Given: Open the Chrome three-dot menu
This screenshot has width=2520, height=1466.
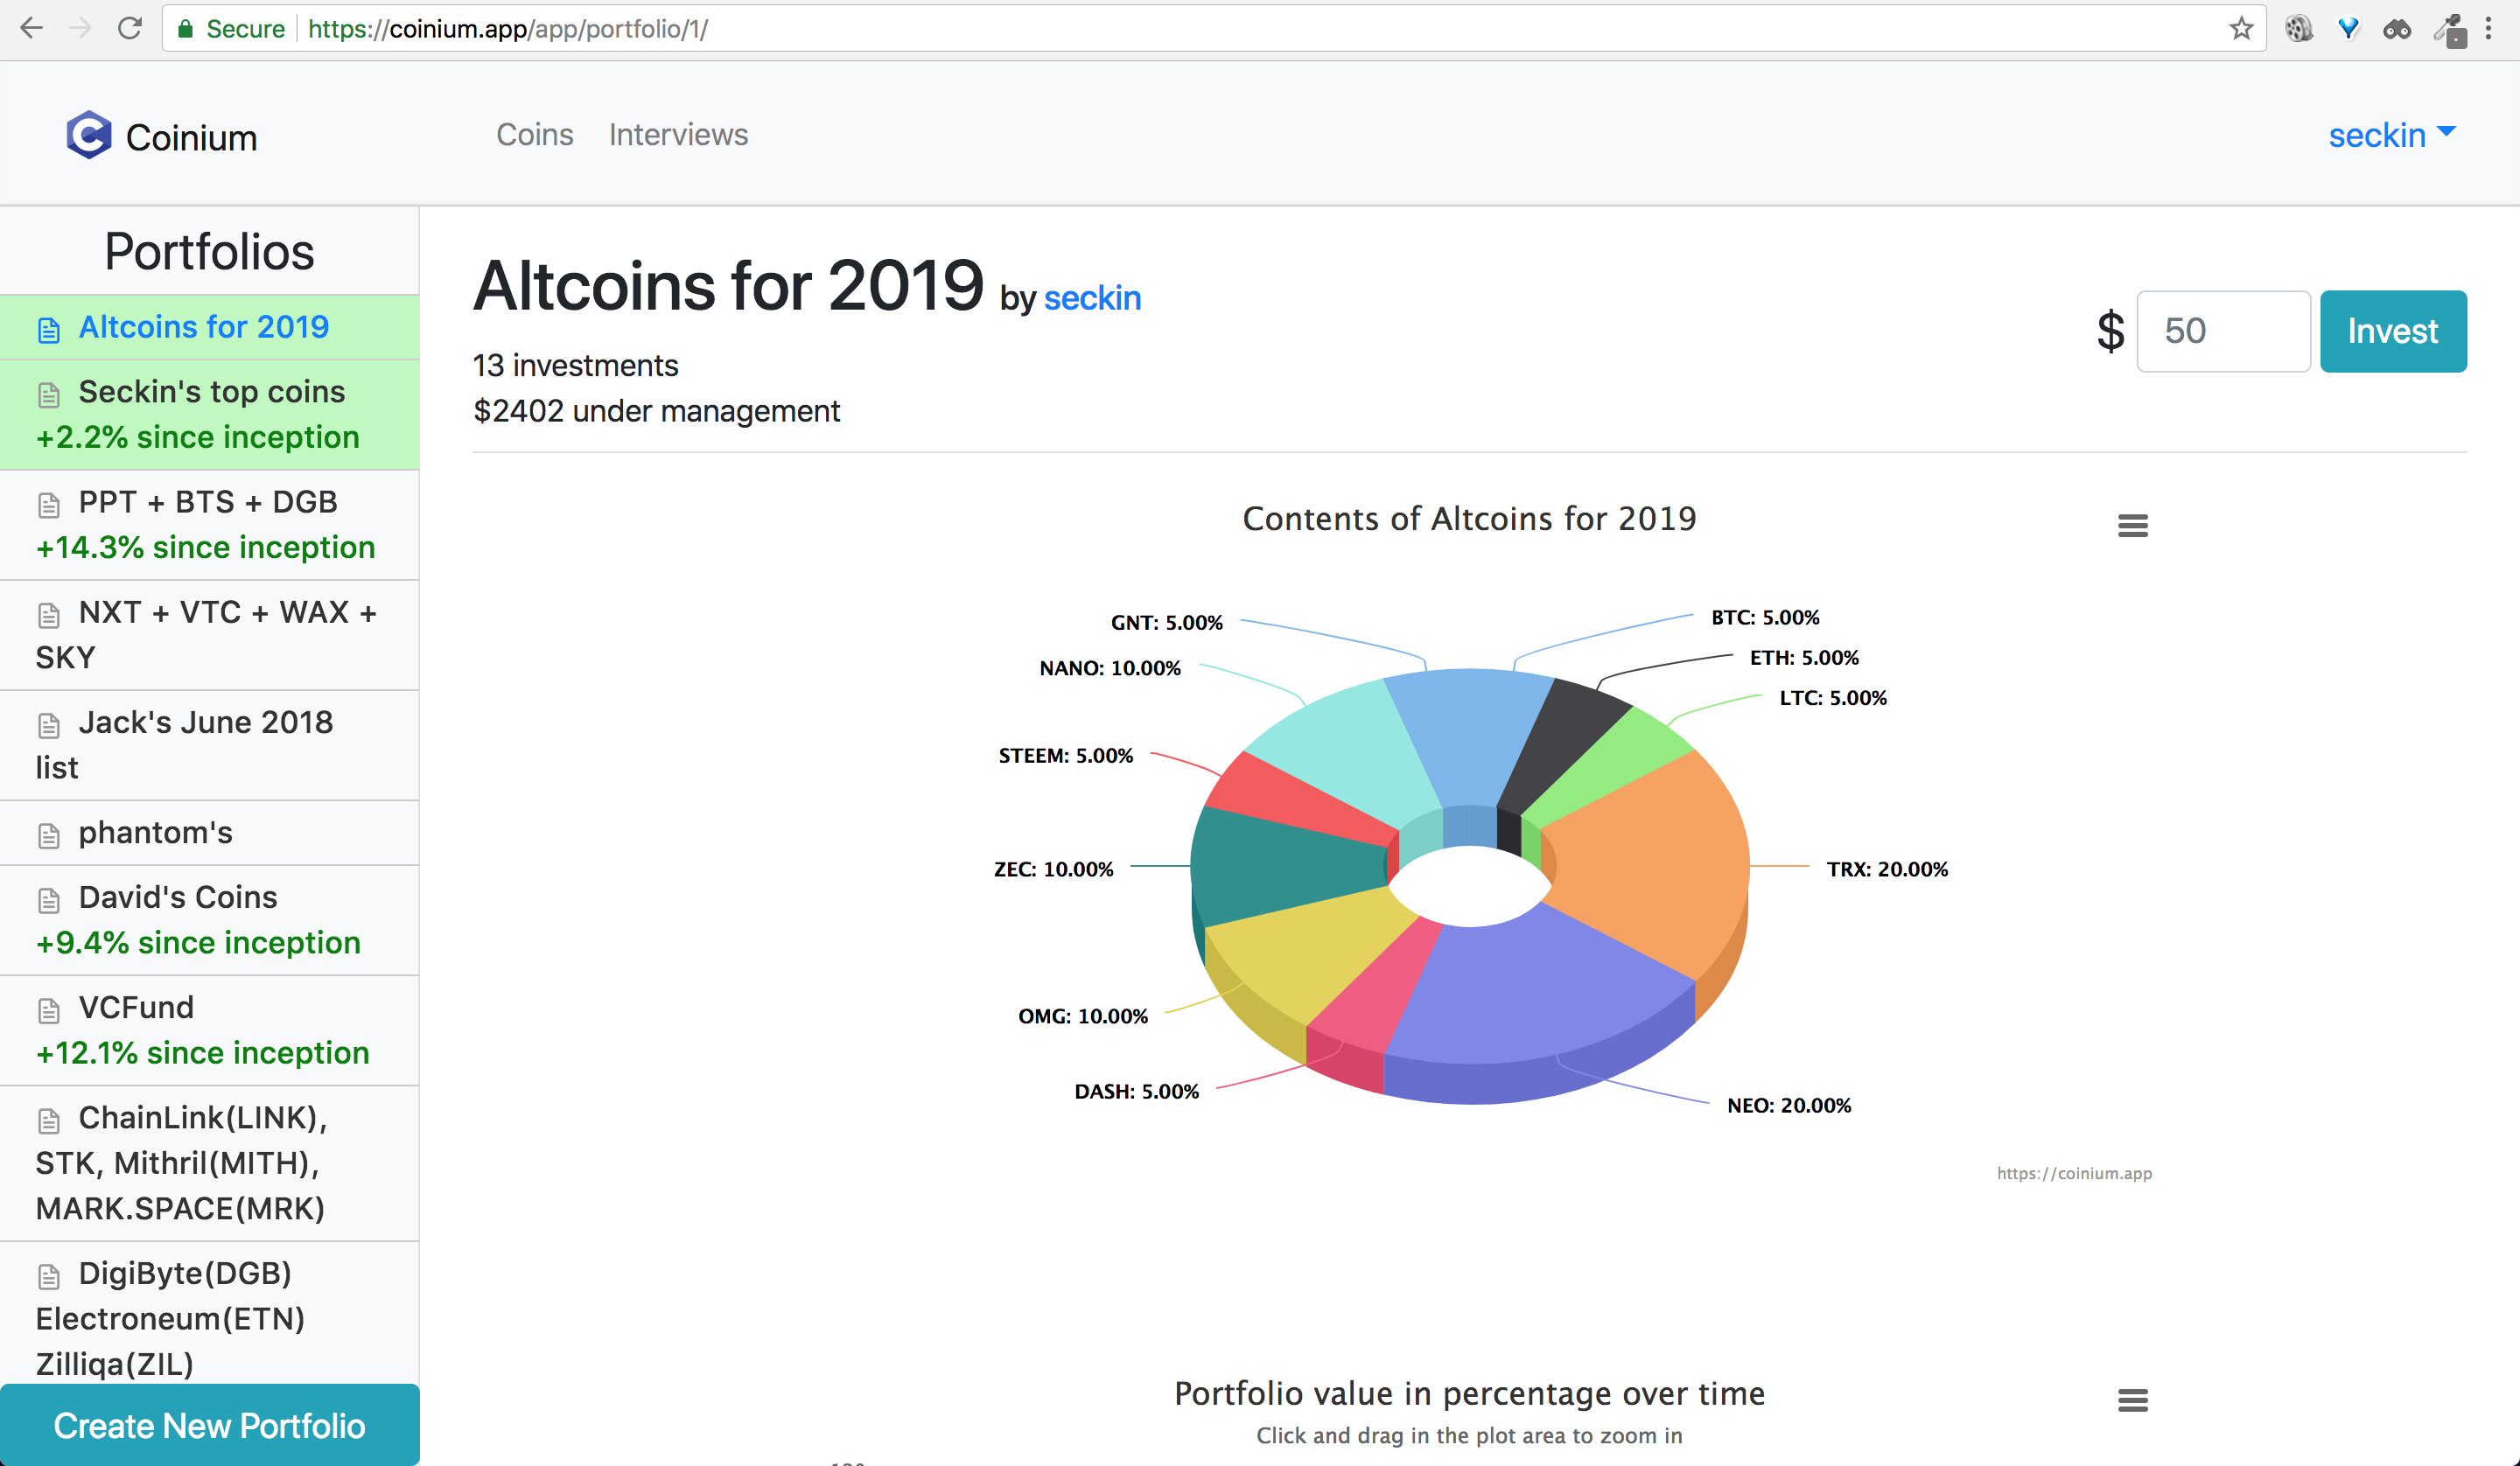Looking at the screenshot, I should [2488, 28].
